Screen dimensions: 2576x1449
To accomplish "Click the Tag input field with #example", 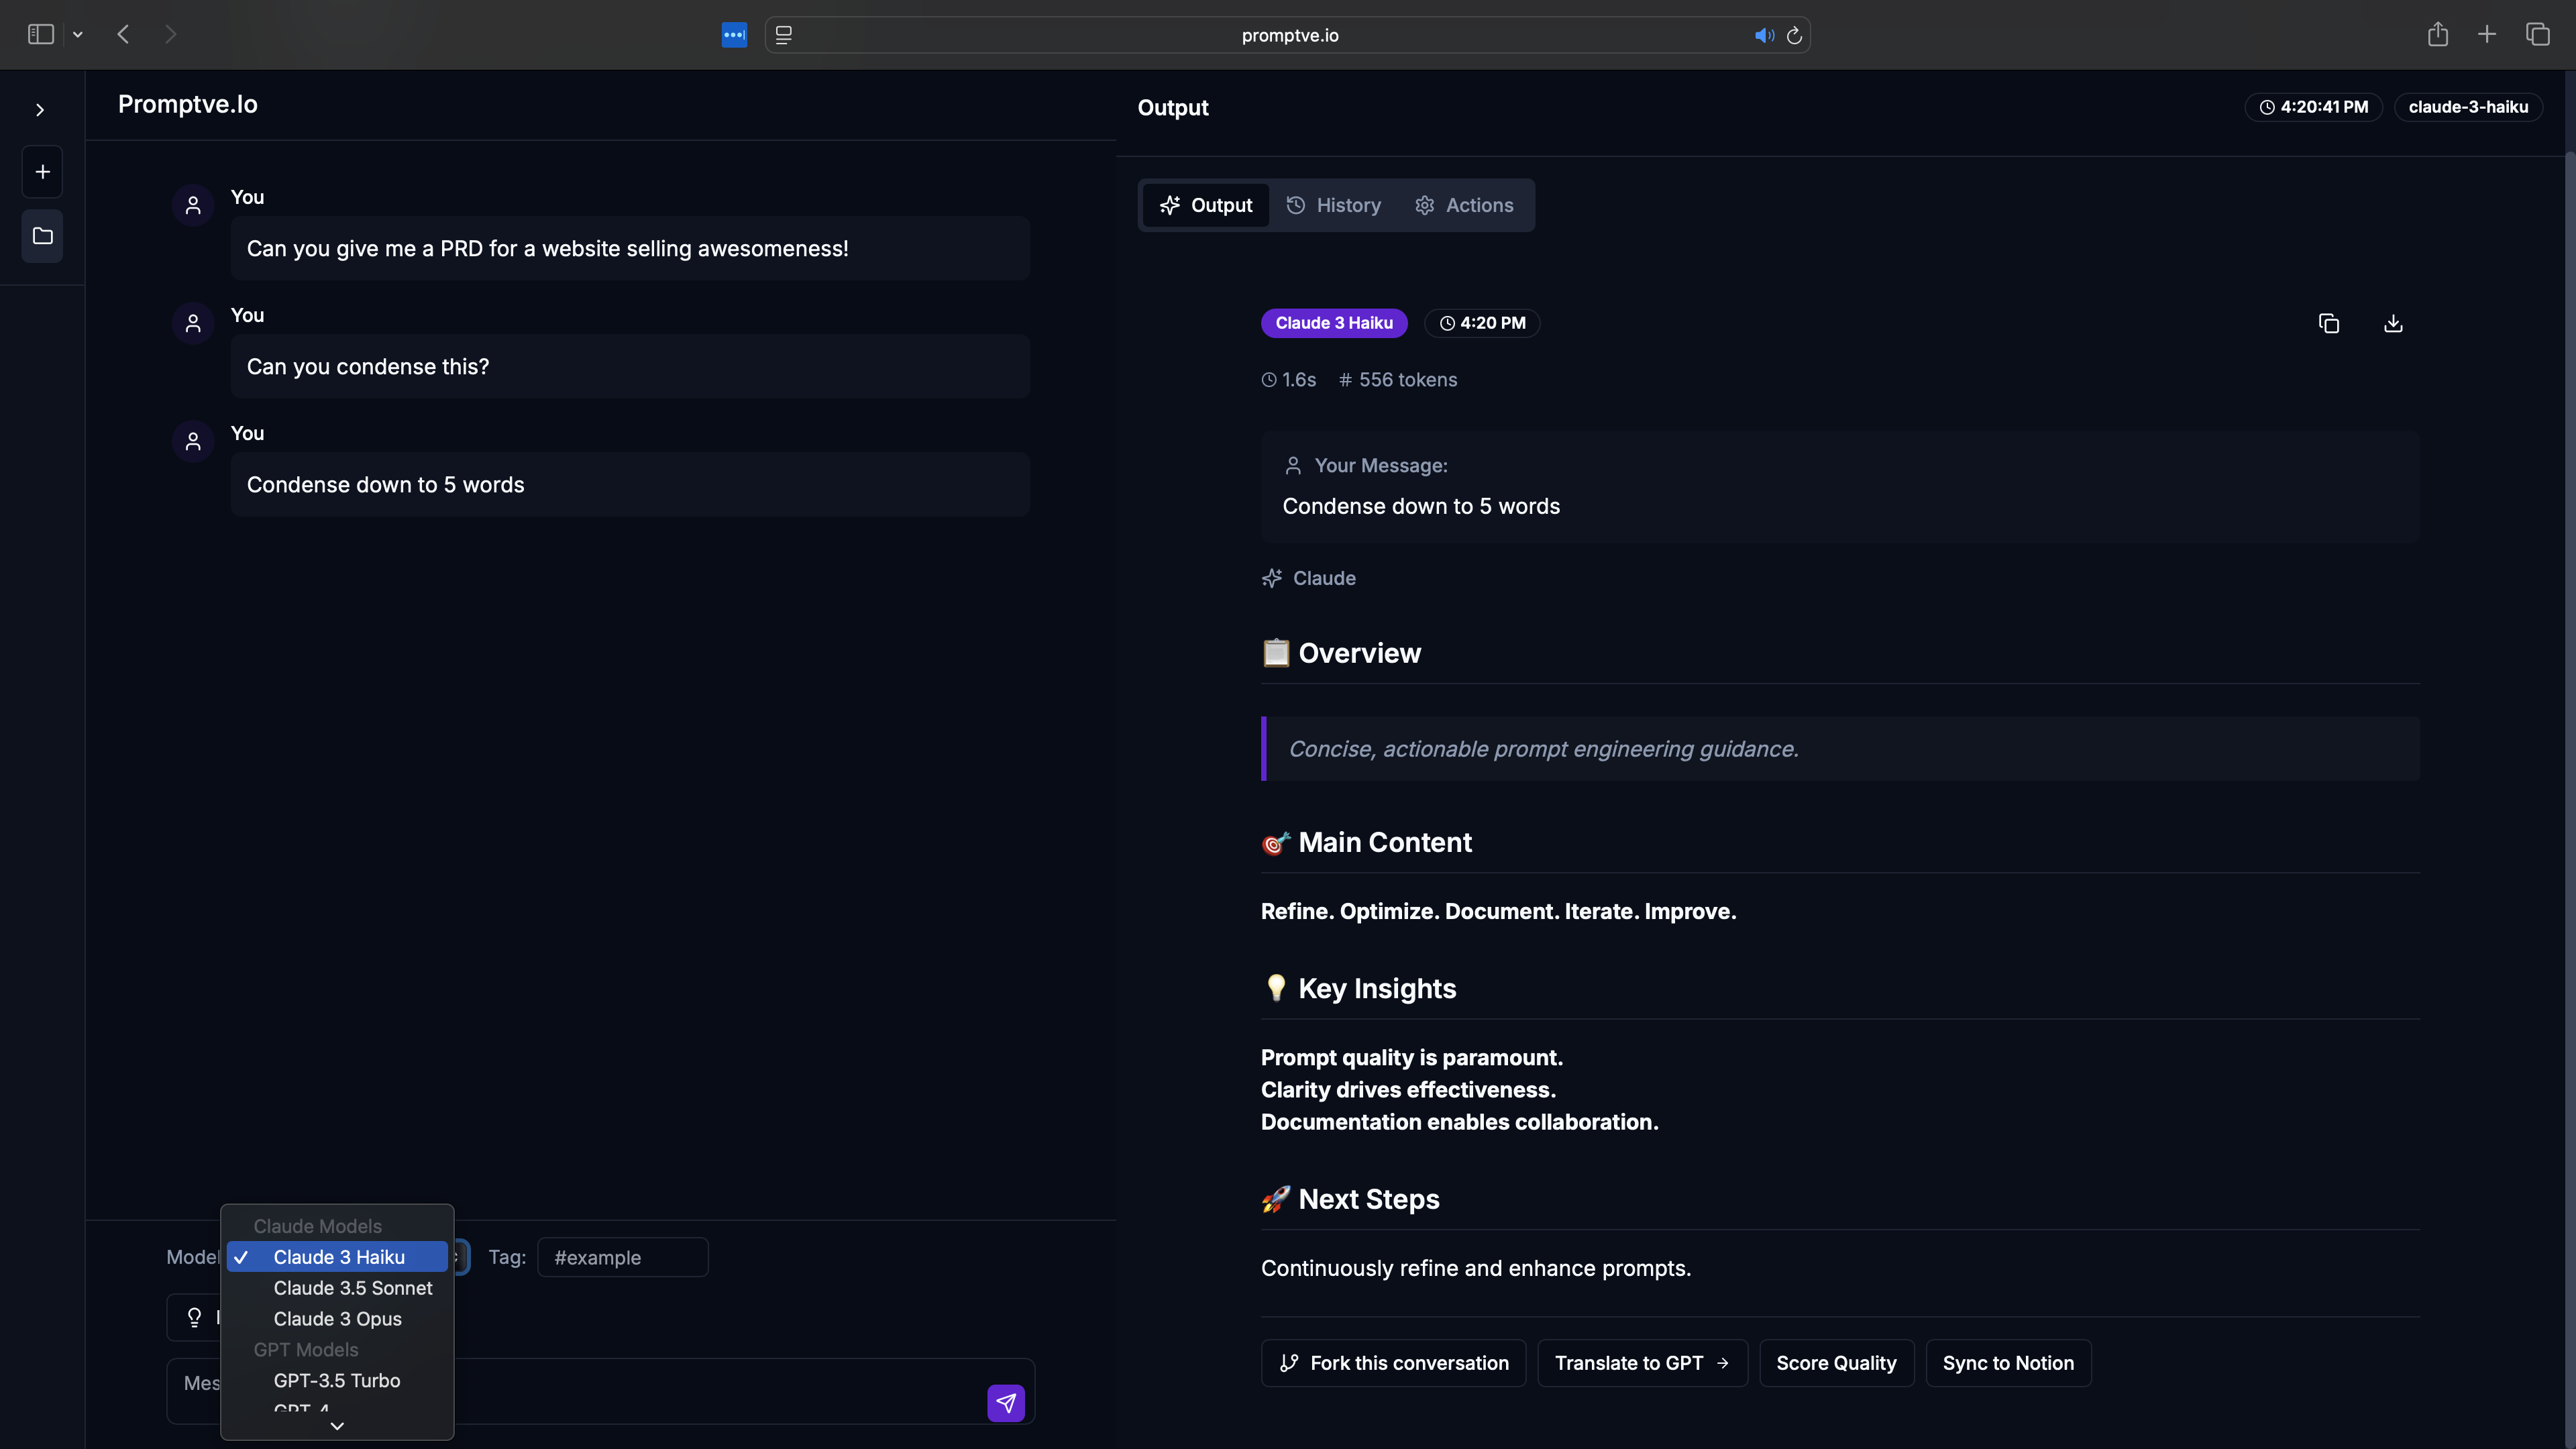I will tap(622, 1257).
